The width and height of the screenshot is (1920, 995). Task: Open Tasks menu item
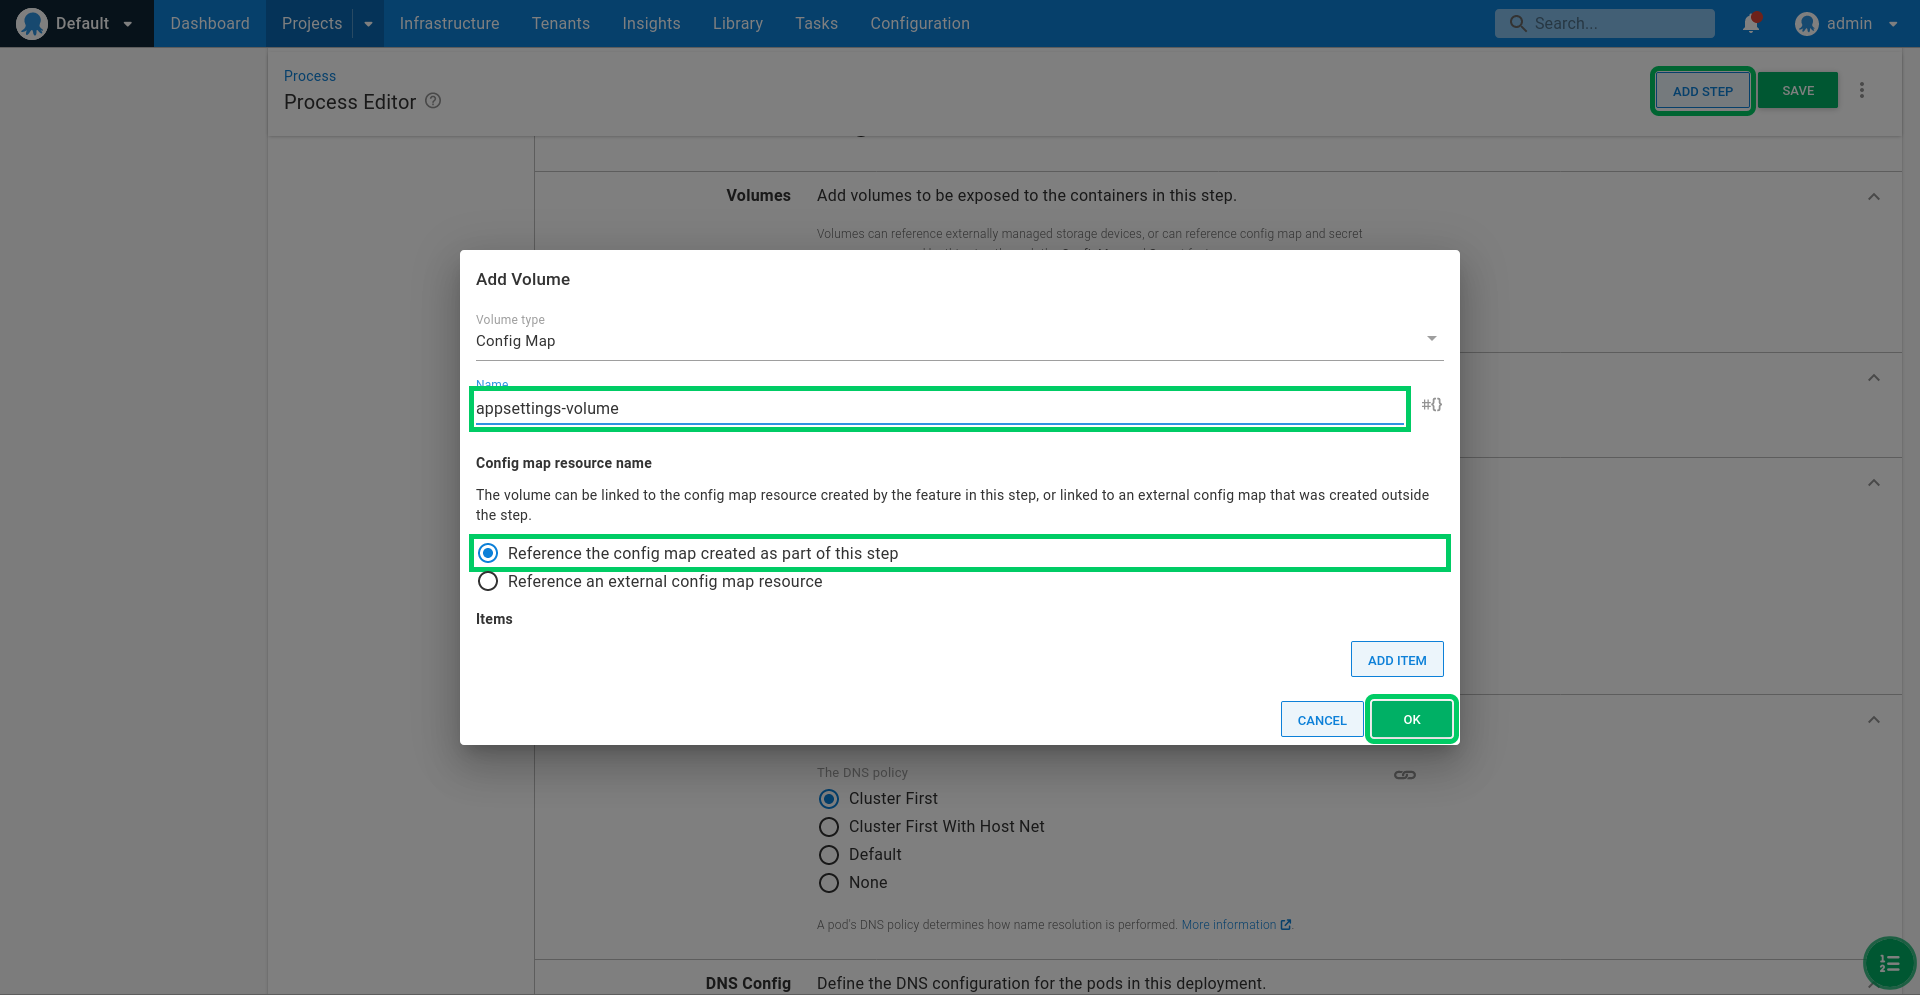click(817, 23)
